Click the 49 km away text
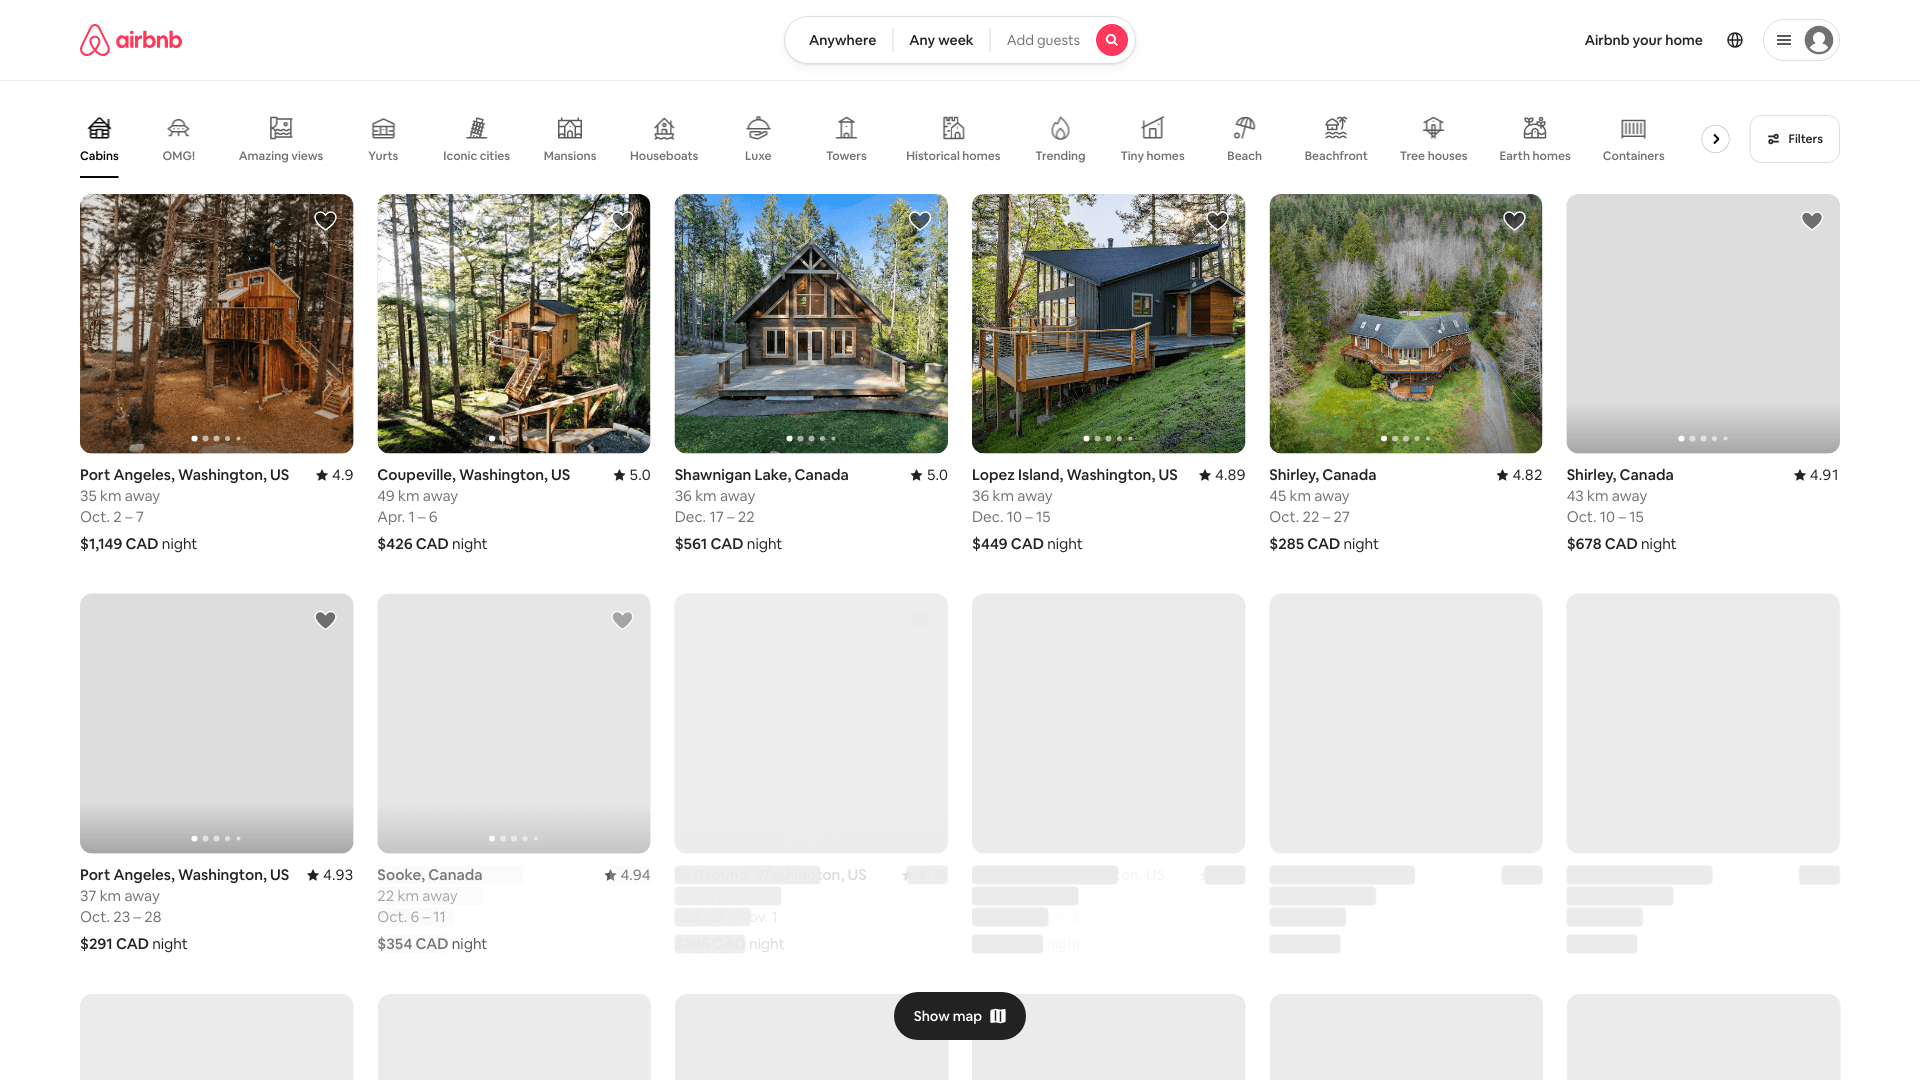The width and height of the screenshot is (1920, 1080). click(417, 496)
